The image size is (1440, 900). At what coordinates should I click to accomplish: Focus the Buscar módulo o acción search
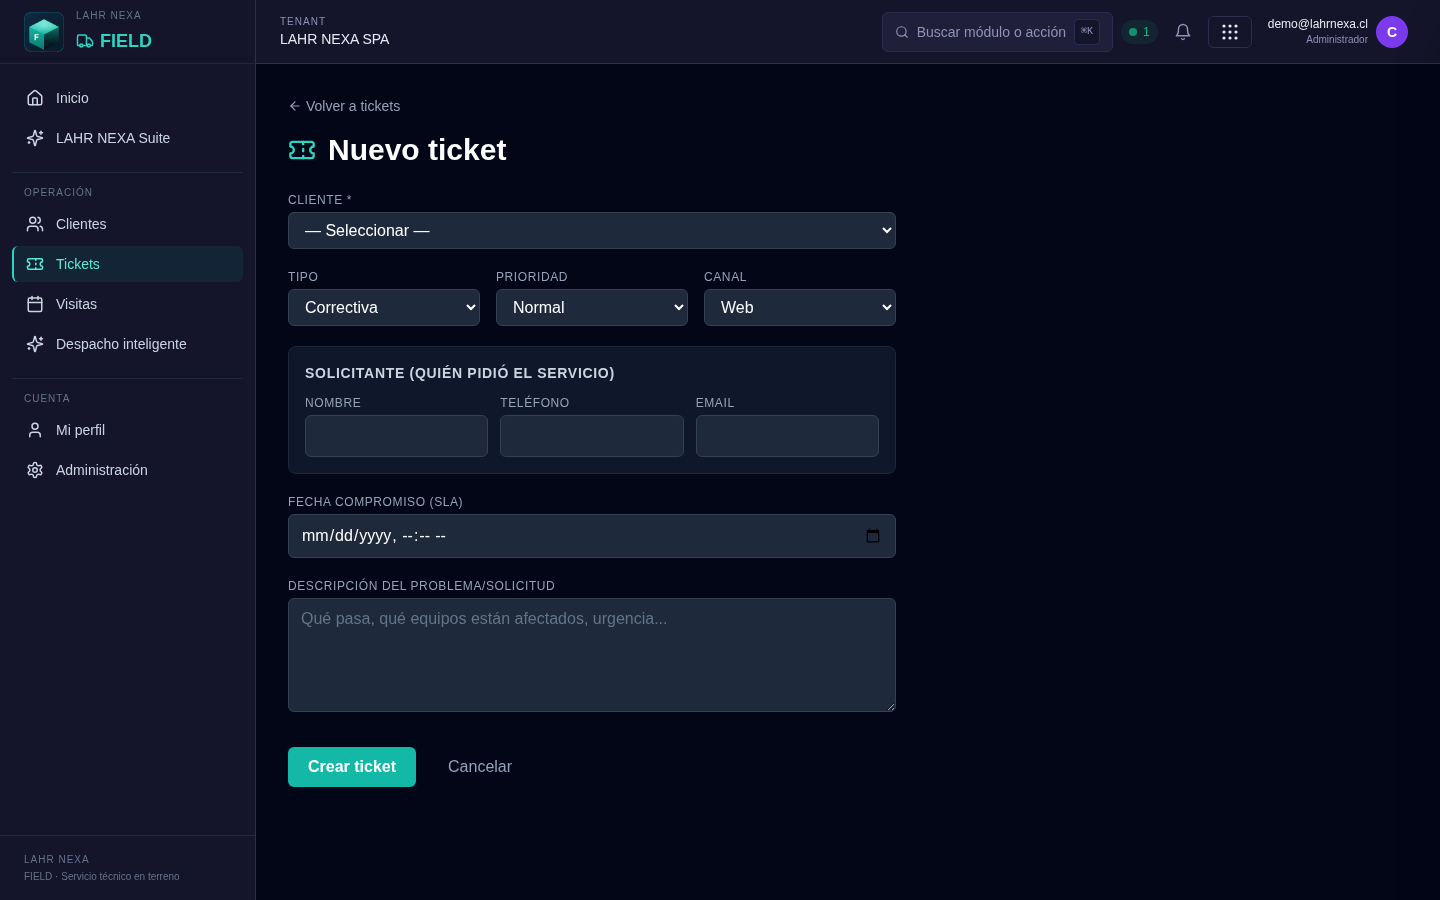[997, 32]
